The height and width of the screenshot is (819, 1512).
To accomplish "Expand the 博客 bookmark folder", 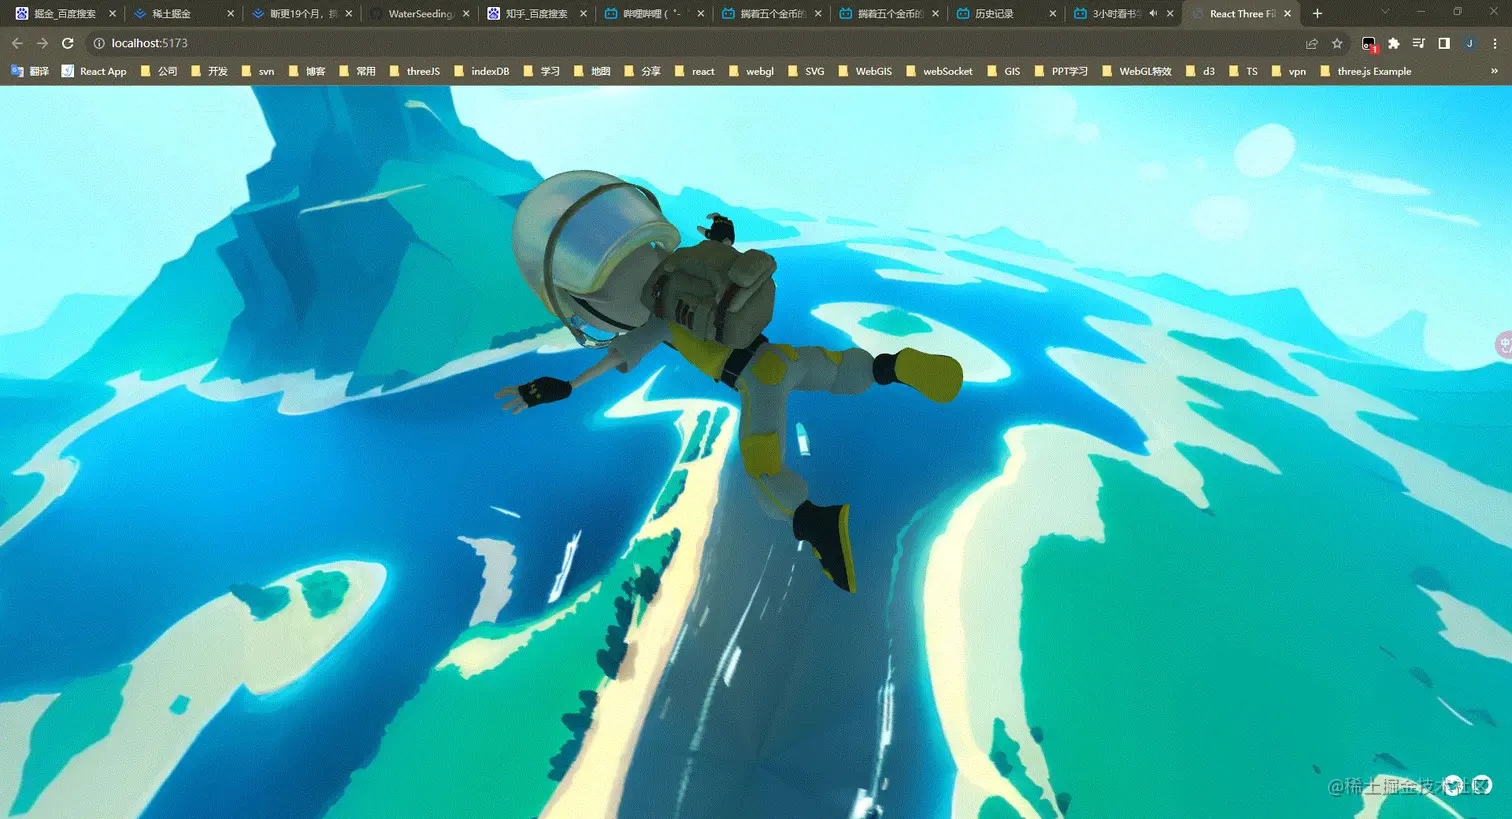I will click(307, 71).
